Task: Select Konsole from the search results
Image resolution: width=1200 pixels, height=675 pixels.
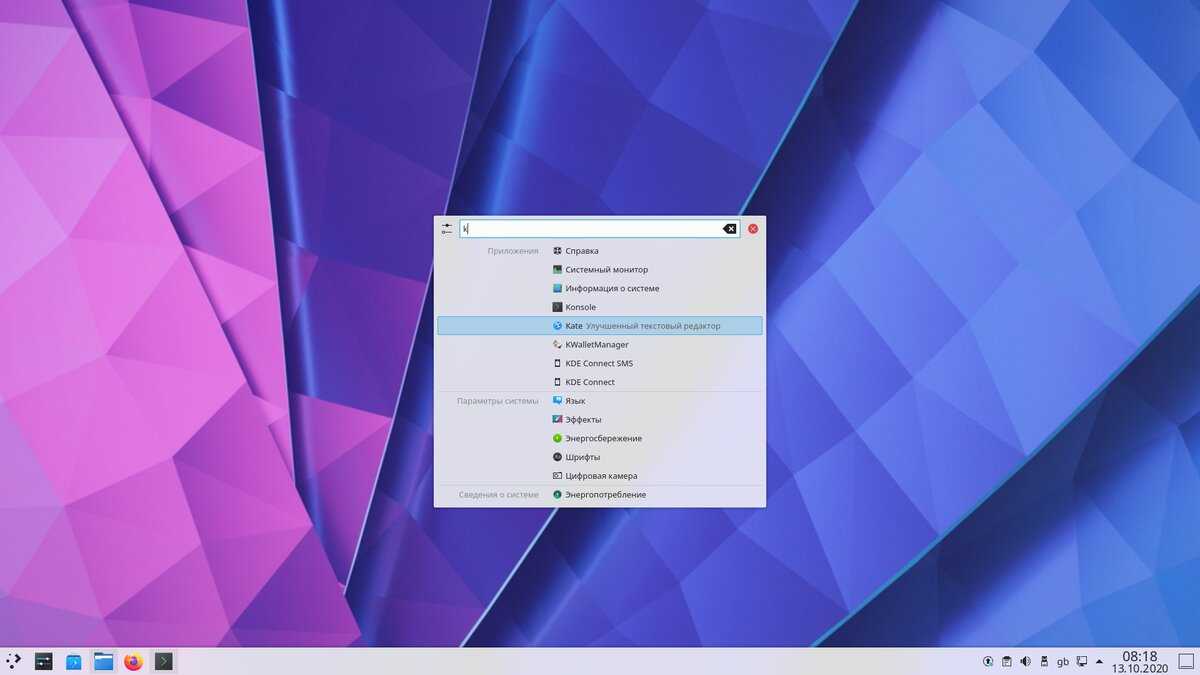Action: tap(580, 307)
